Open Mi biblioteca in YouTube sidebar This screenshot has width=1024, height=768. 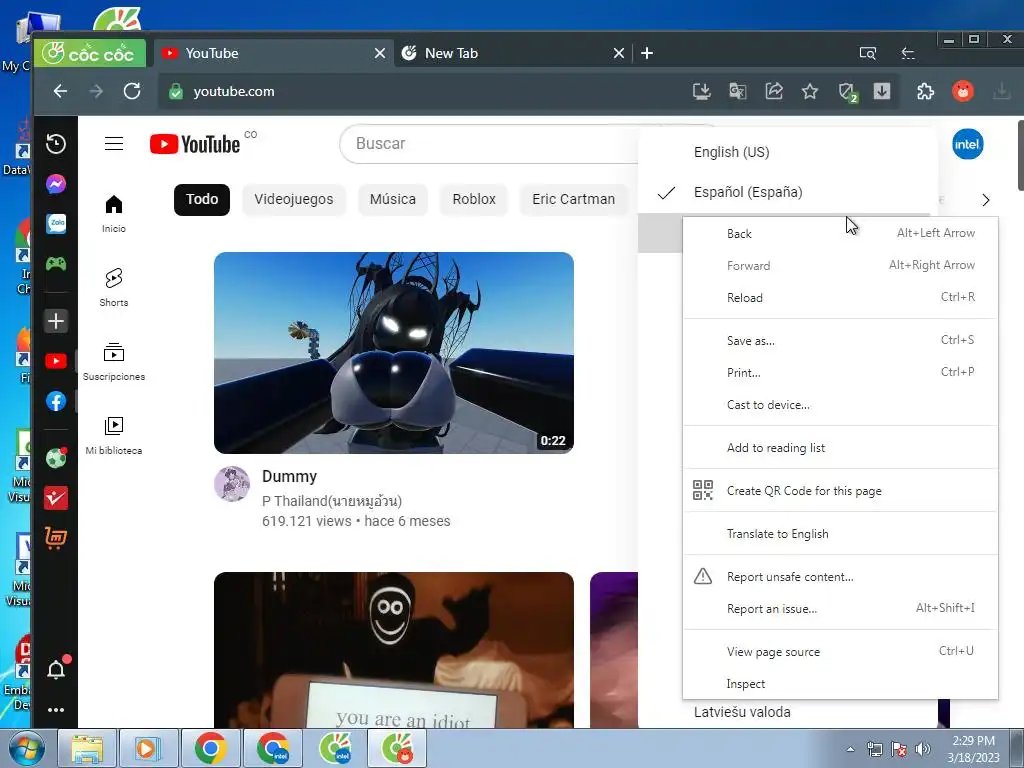click(x=114, y=436)
